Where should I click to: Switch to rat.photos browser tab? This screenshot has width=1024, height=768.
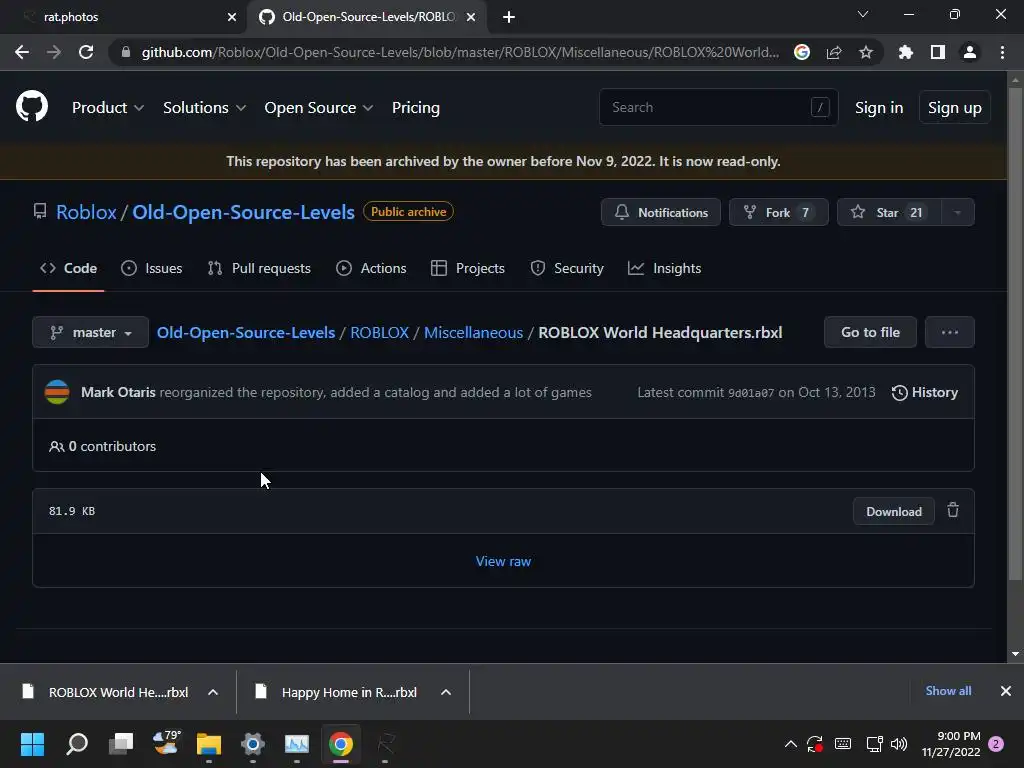click(x=124, y=17)
